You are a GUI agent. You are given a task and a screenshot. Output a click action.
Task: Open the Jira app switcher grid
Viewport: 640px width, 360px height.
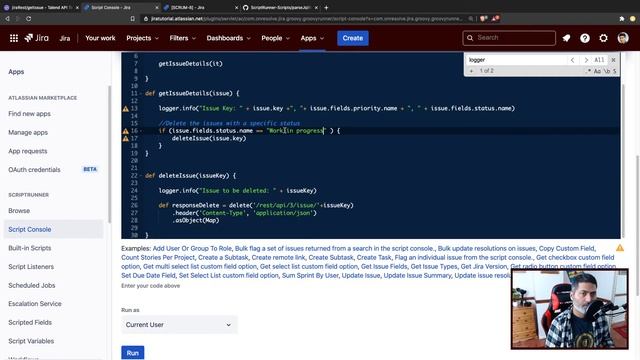[x=13, y=38]
